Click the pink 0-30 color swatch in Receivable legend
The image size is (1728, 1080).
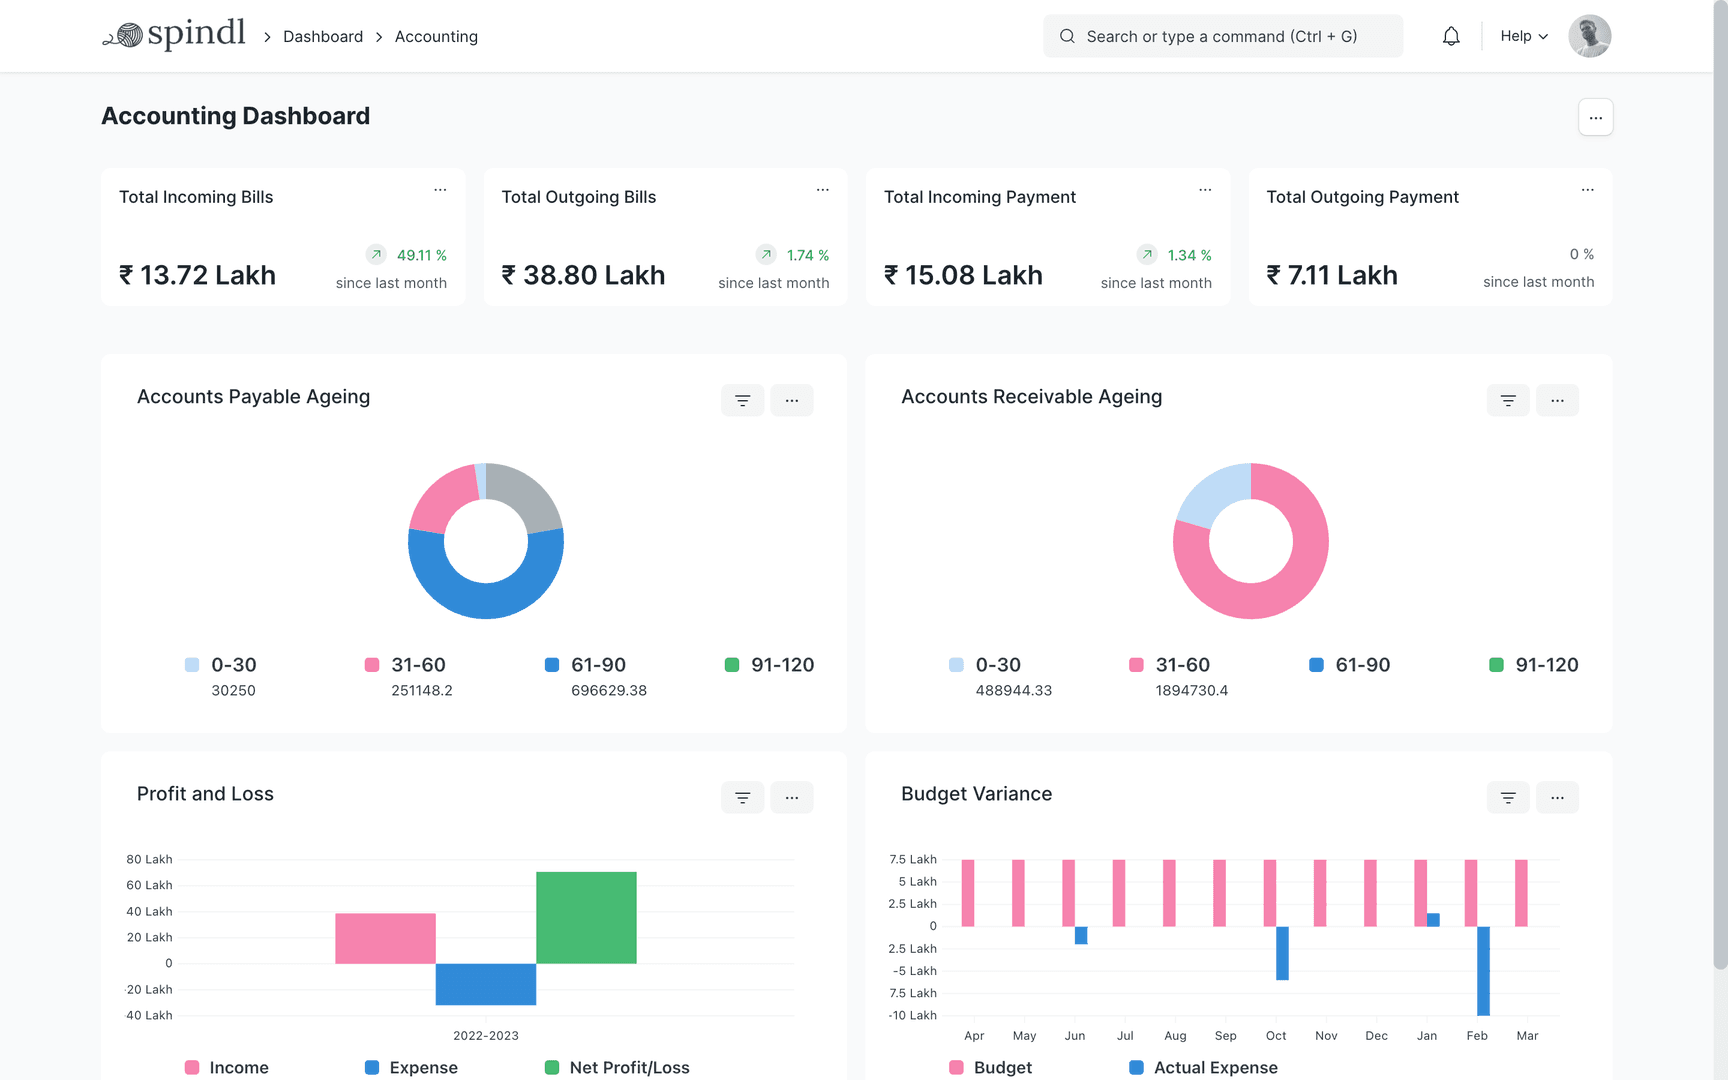pos(955,664)
